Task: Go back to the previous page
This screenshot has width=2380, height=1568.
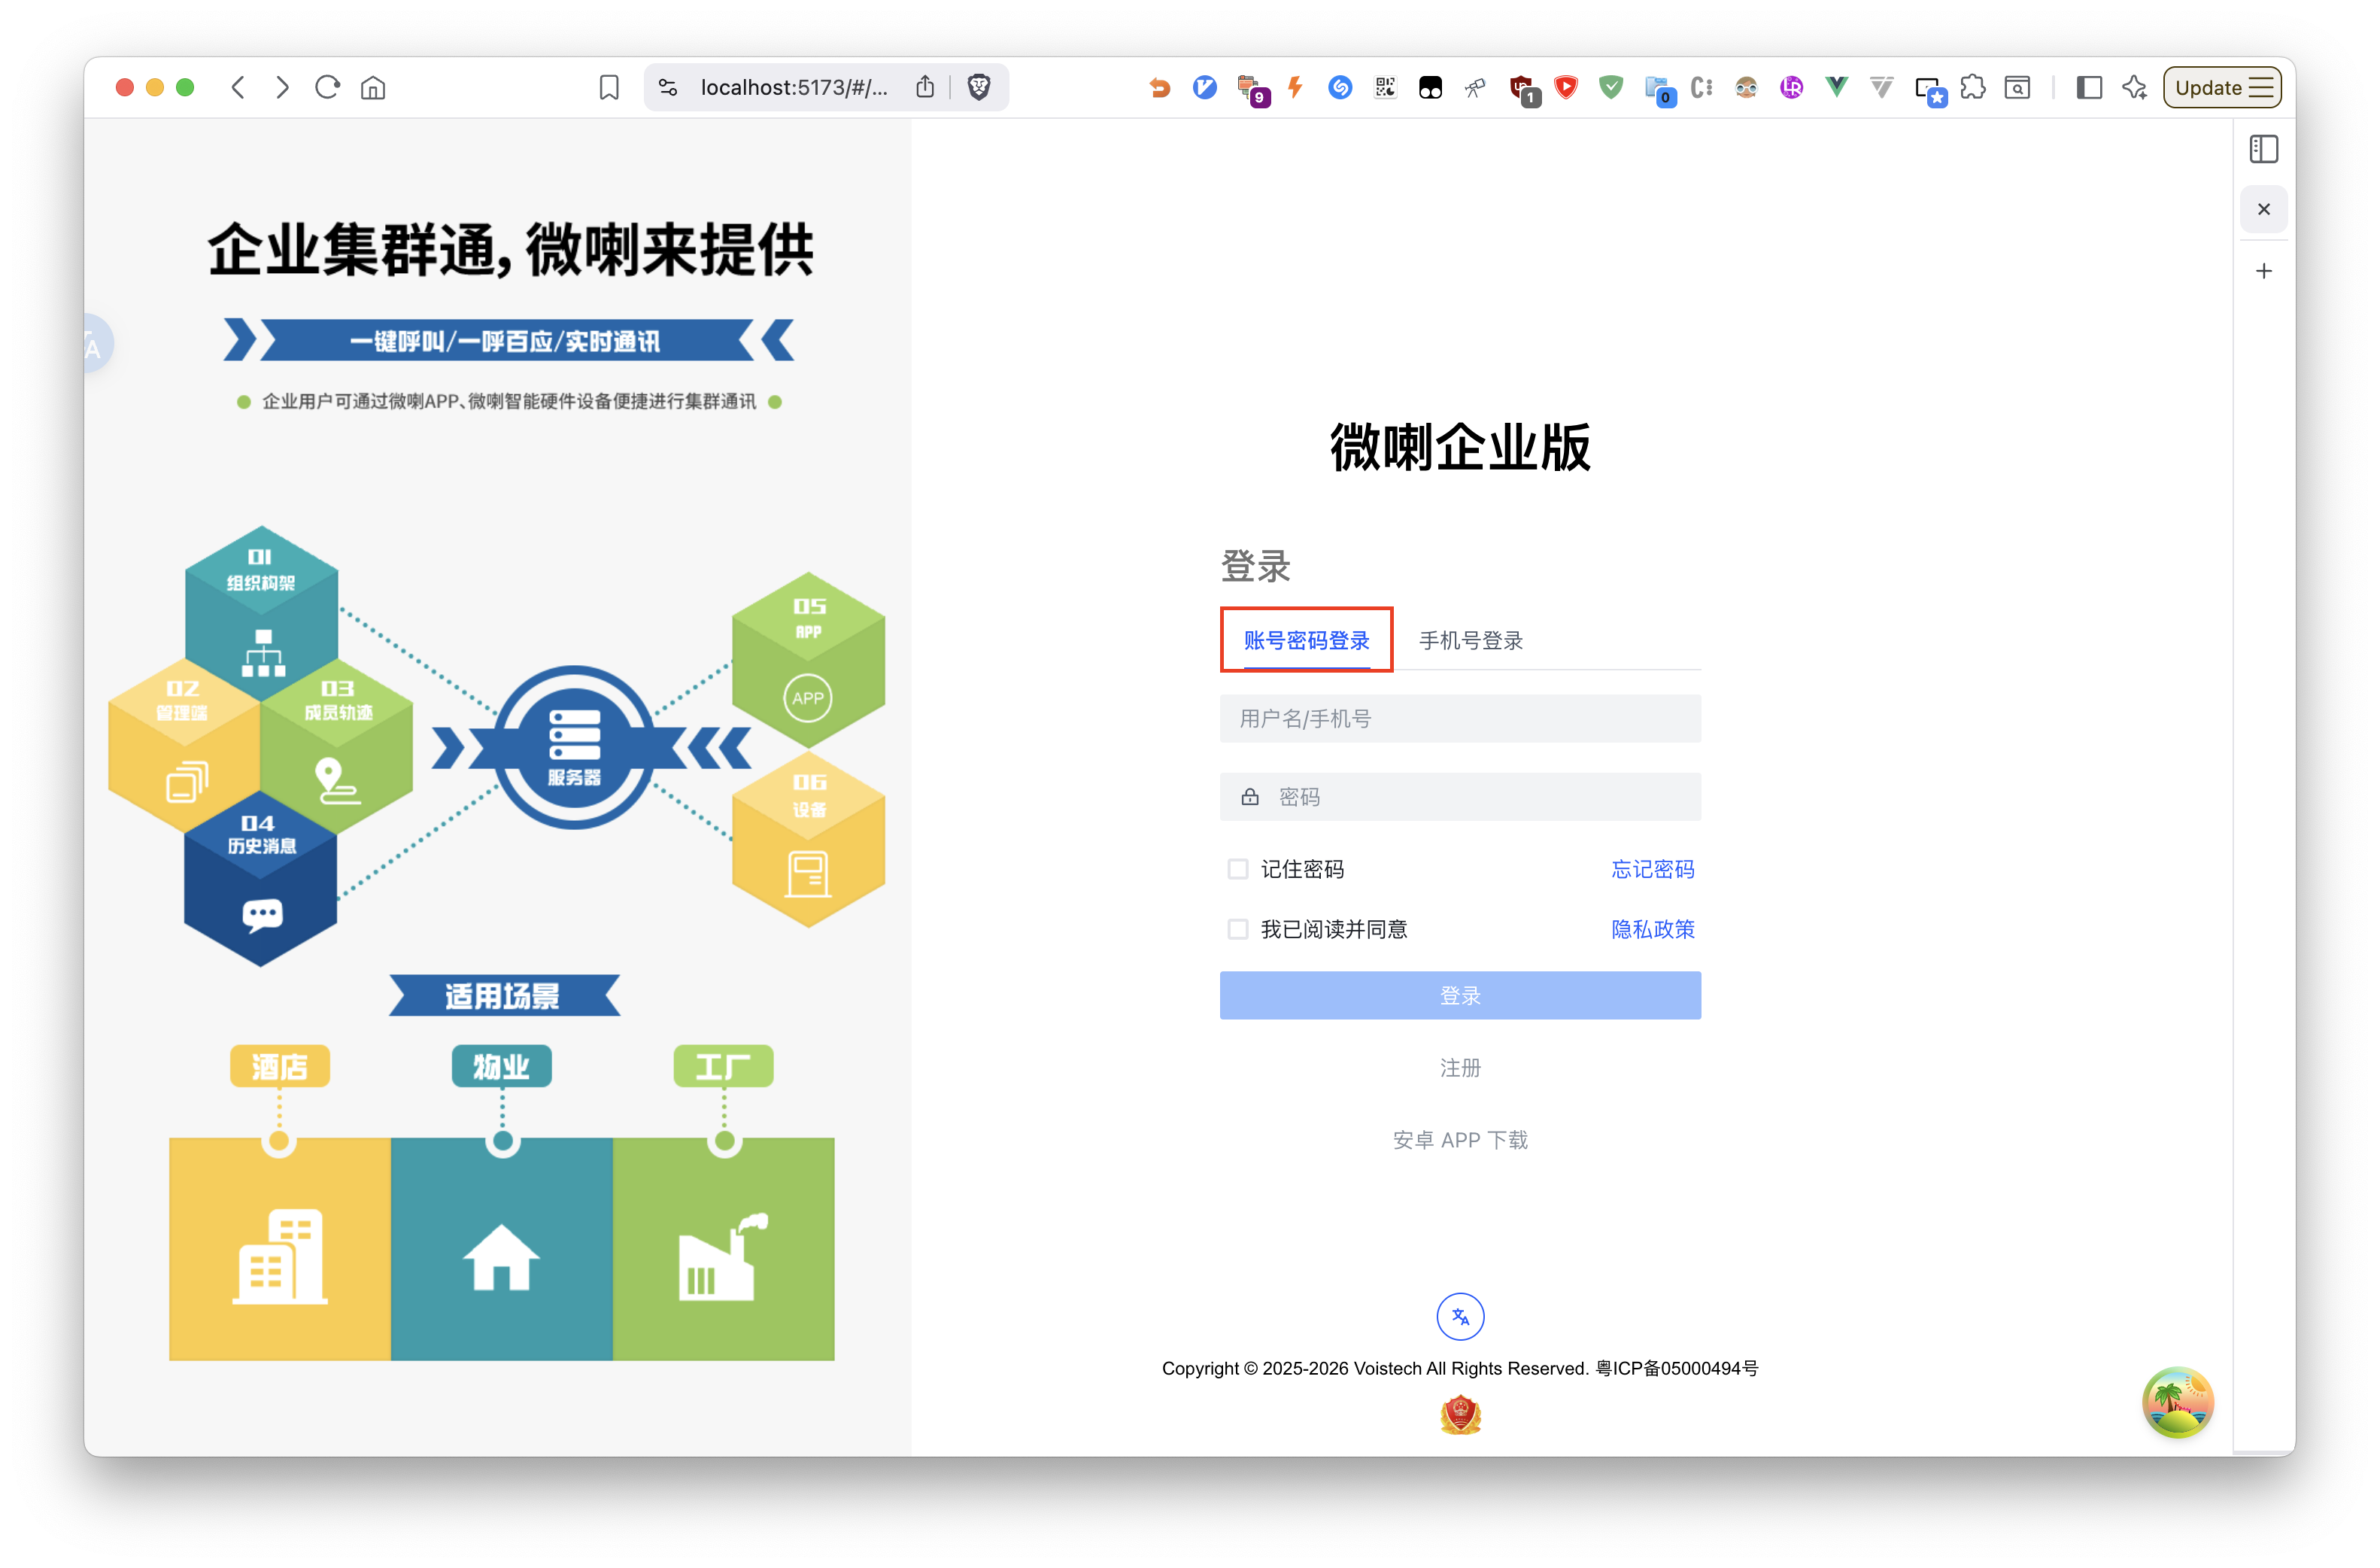Action: click(238, 87)
